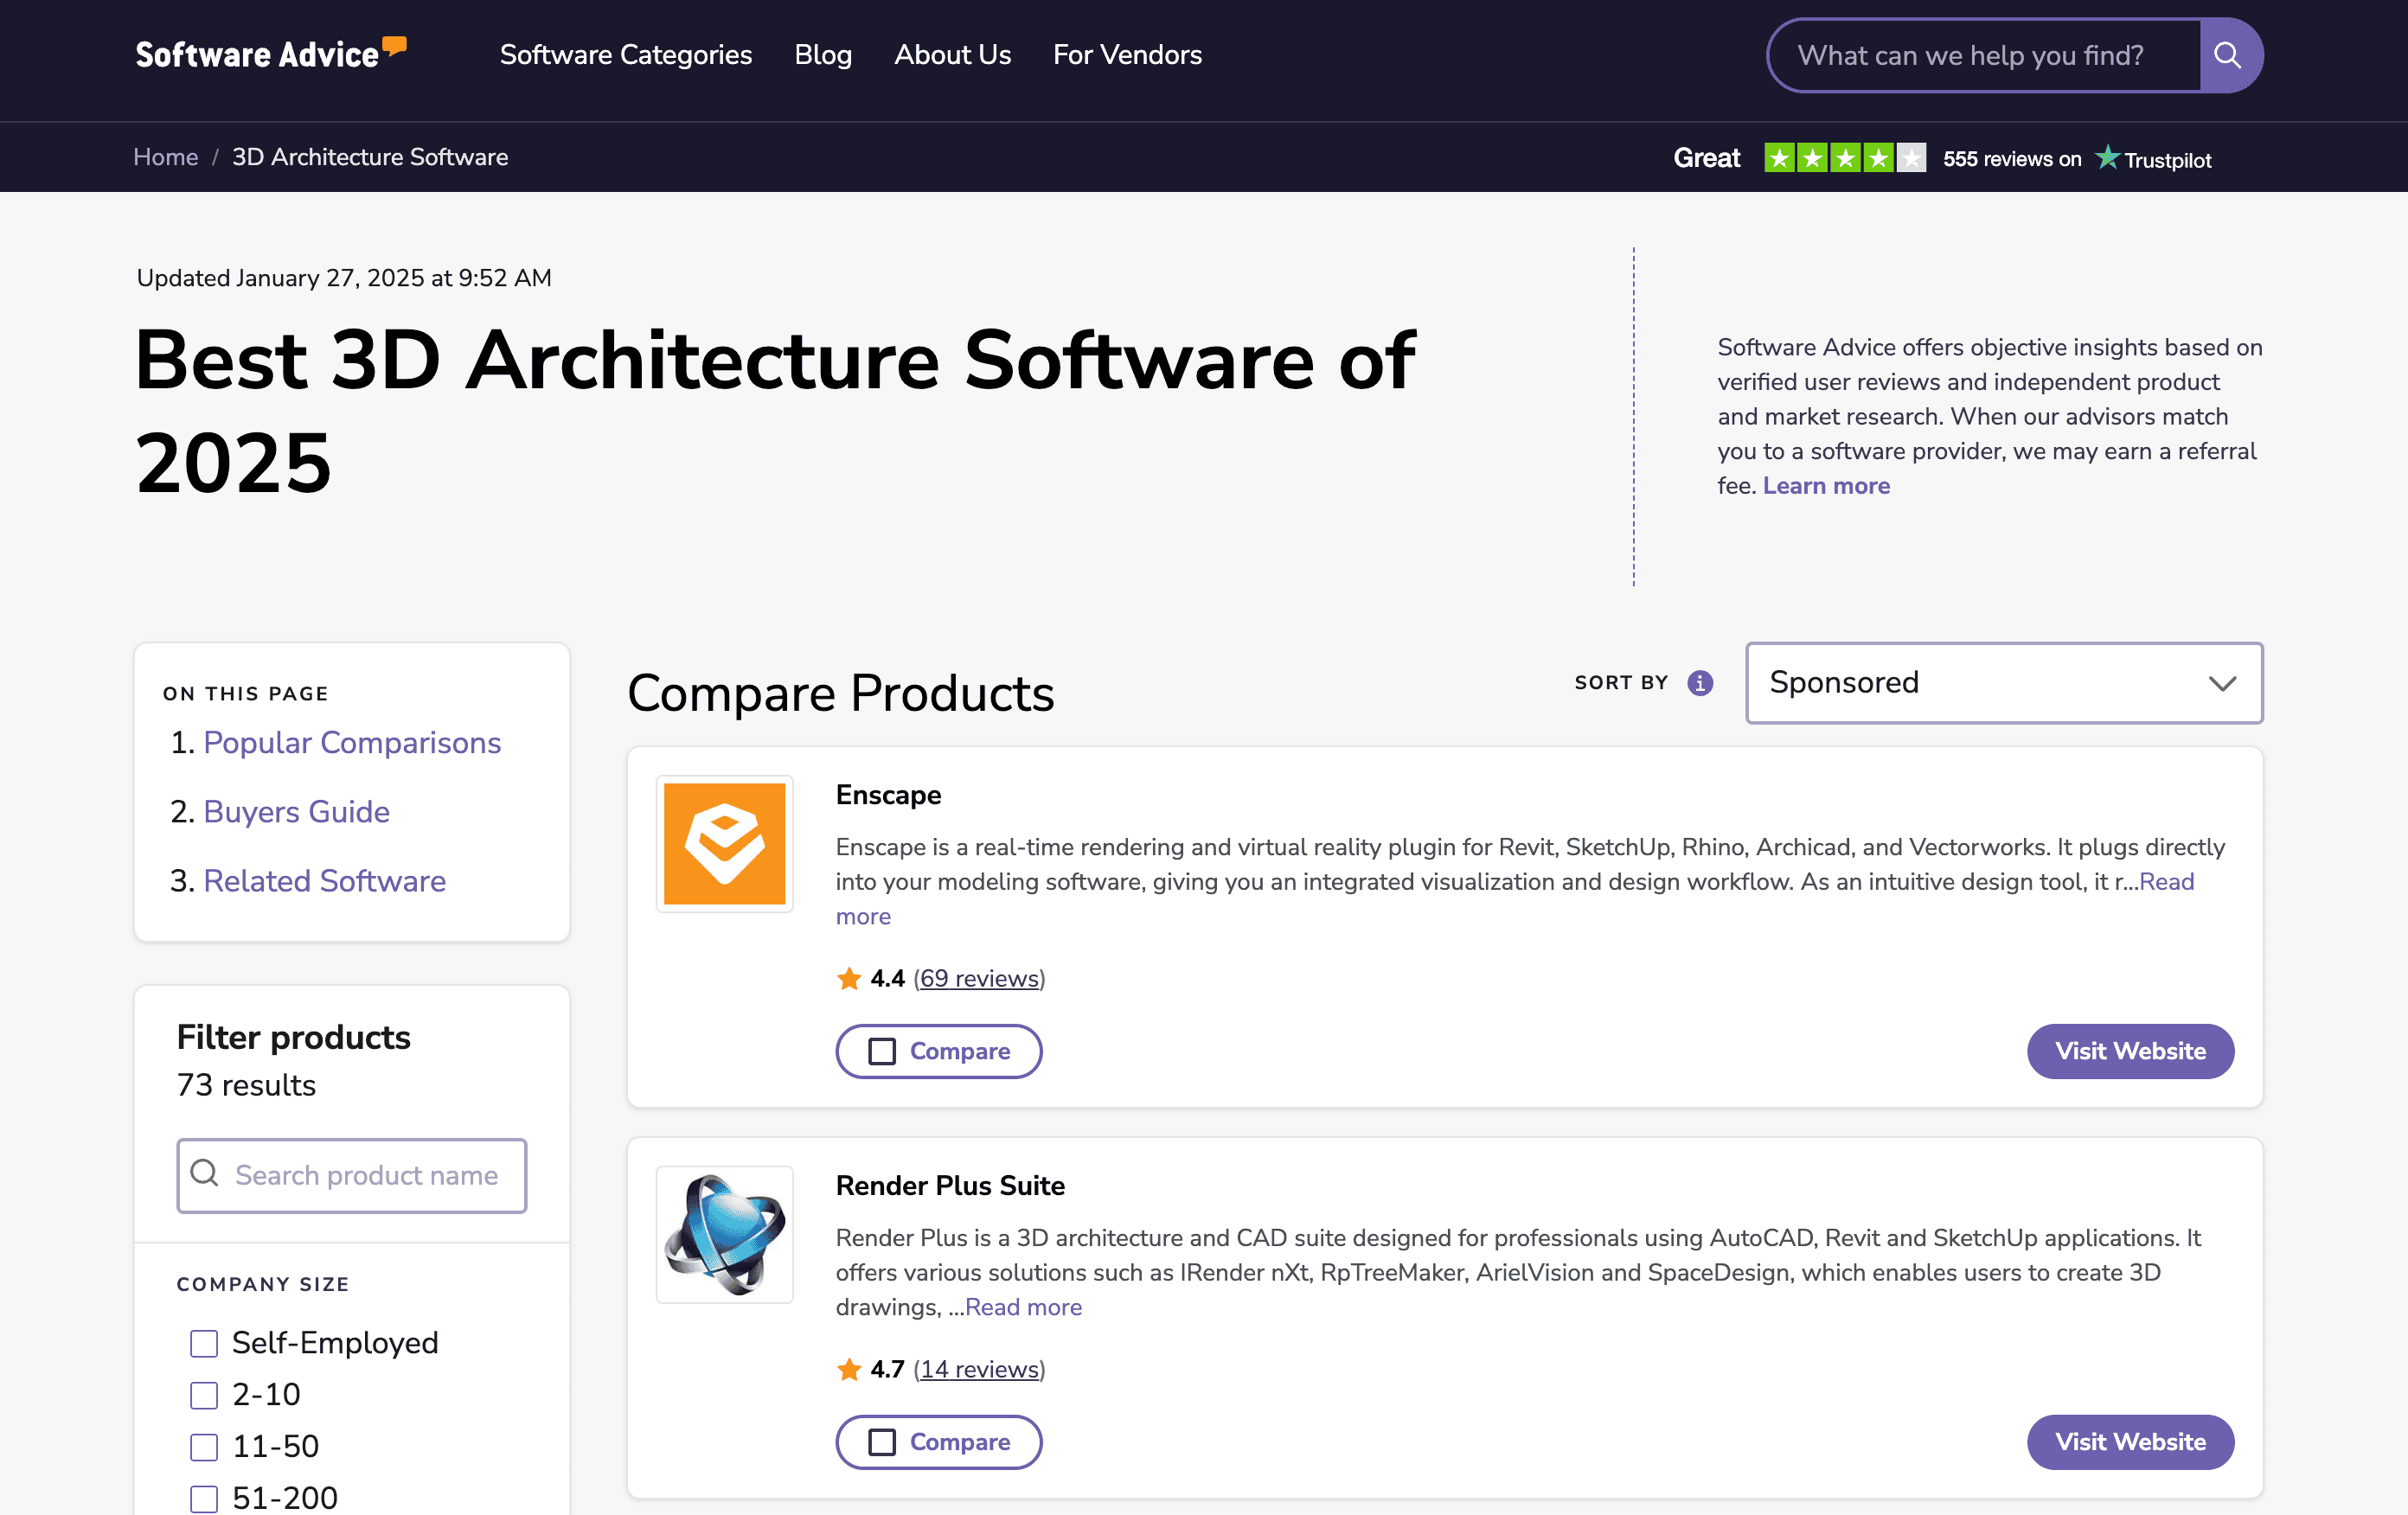The height and width of the screenshot is (1515, 2408).
Task: Click the Render Plus Suite rating star
Action: 849,1369
